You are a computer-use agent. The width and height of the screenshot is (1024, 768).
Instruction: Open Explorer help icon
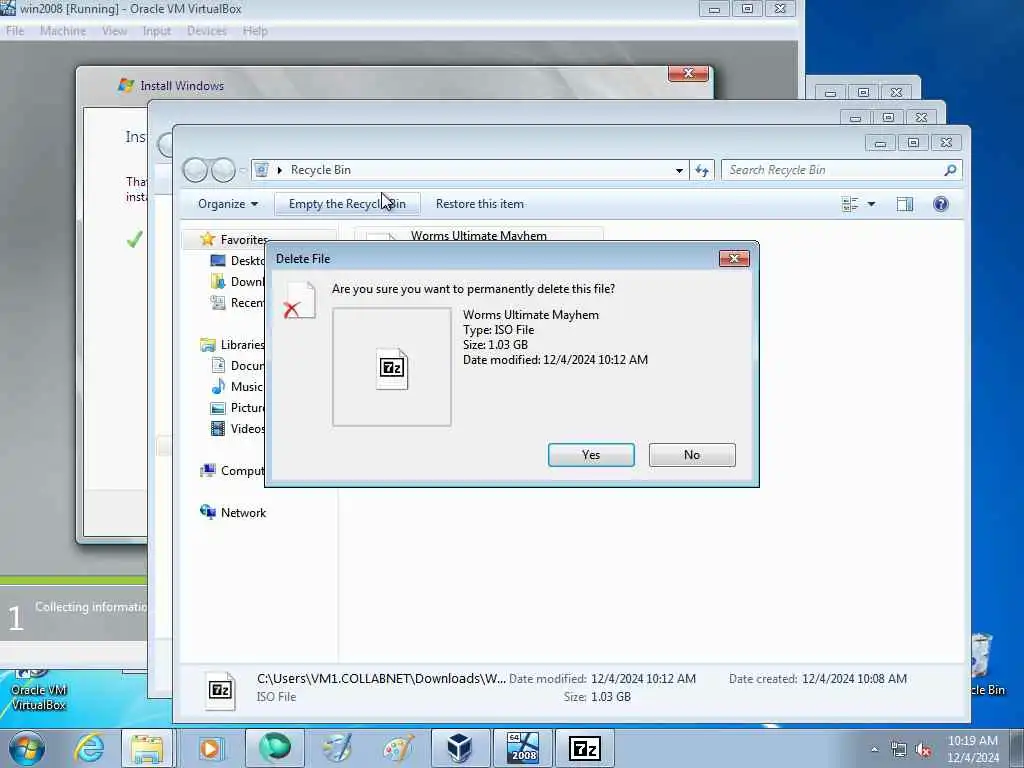coord(940,204)
